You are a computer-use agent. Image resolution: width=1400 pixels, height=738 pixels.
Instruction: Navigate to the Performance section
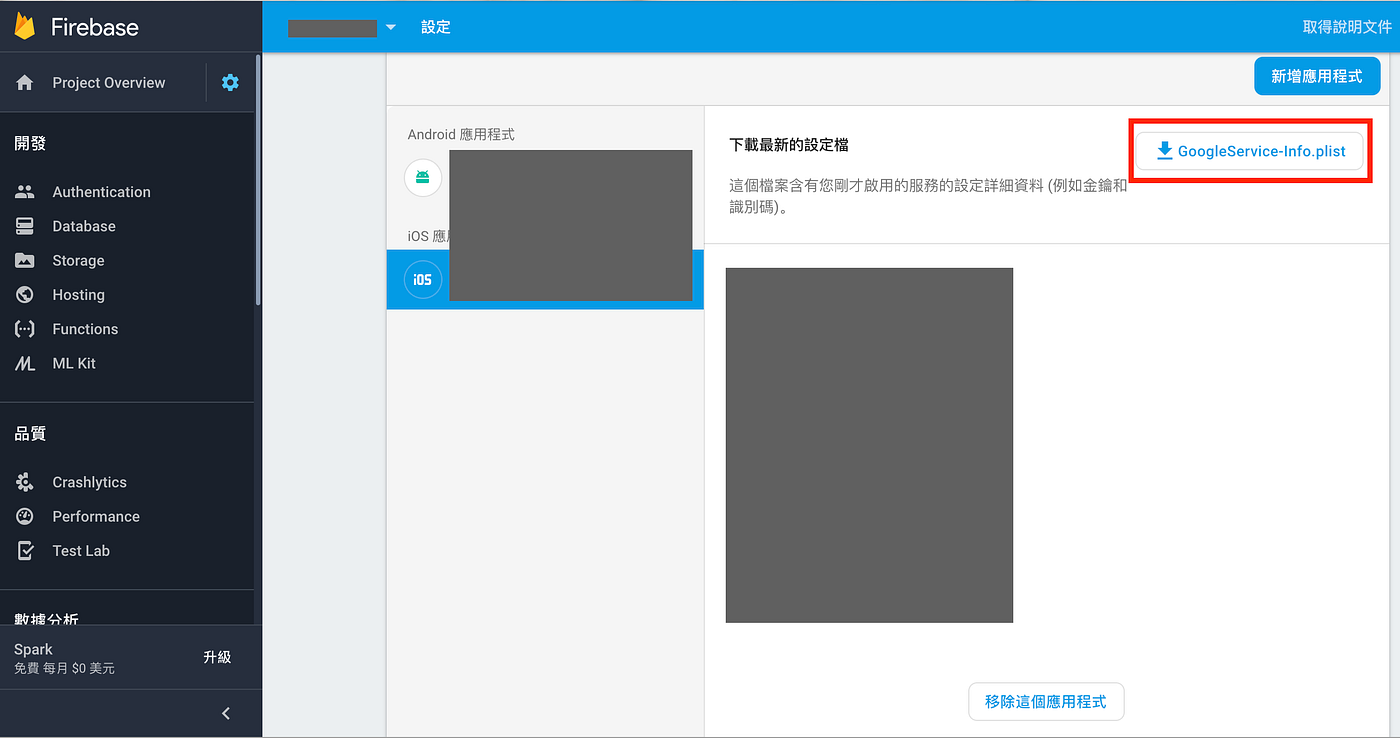tap(97, 516)
